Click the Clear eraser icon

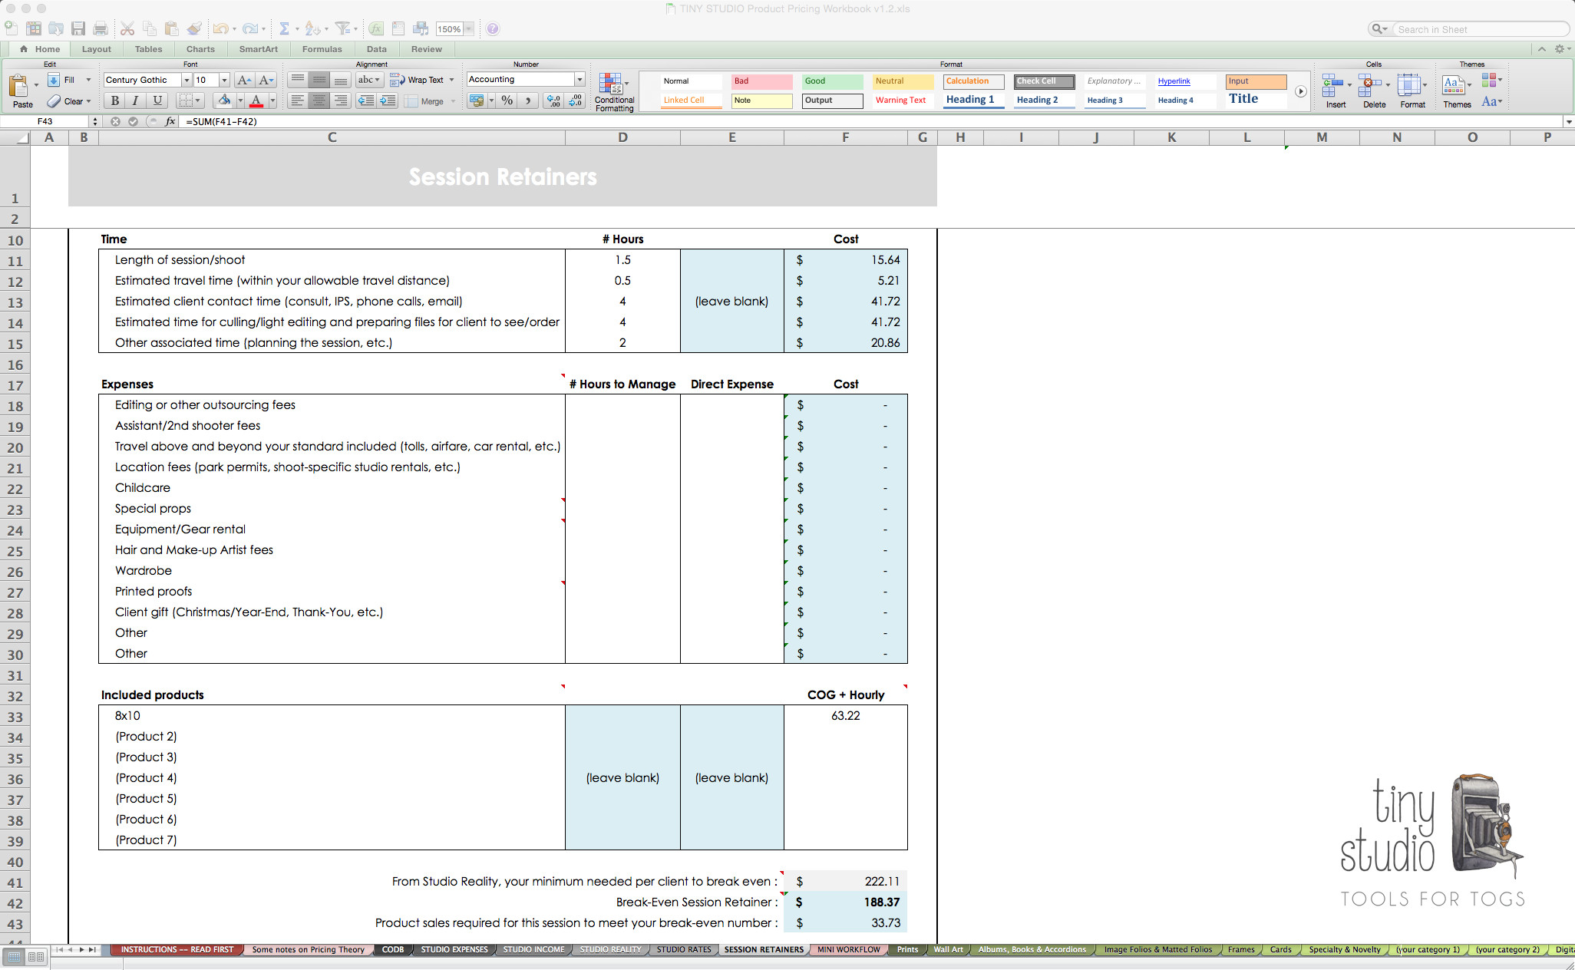tap(54, 101)
